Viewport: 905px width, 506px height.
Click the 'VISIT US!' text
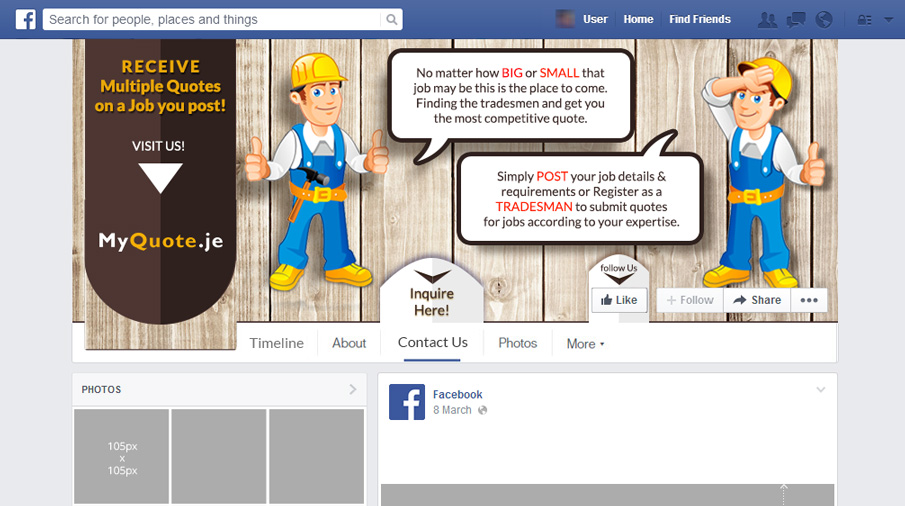point(158,147)
